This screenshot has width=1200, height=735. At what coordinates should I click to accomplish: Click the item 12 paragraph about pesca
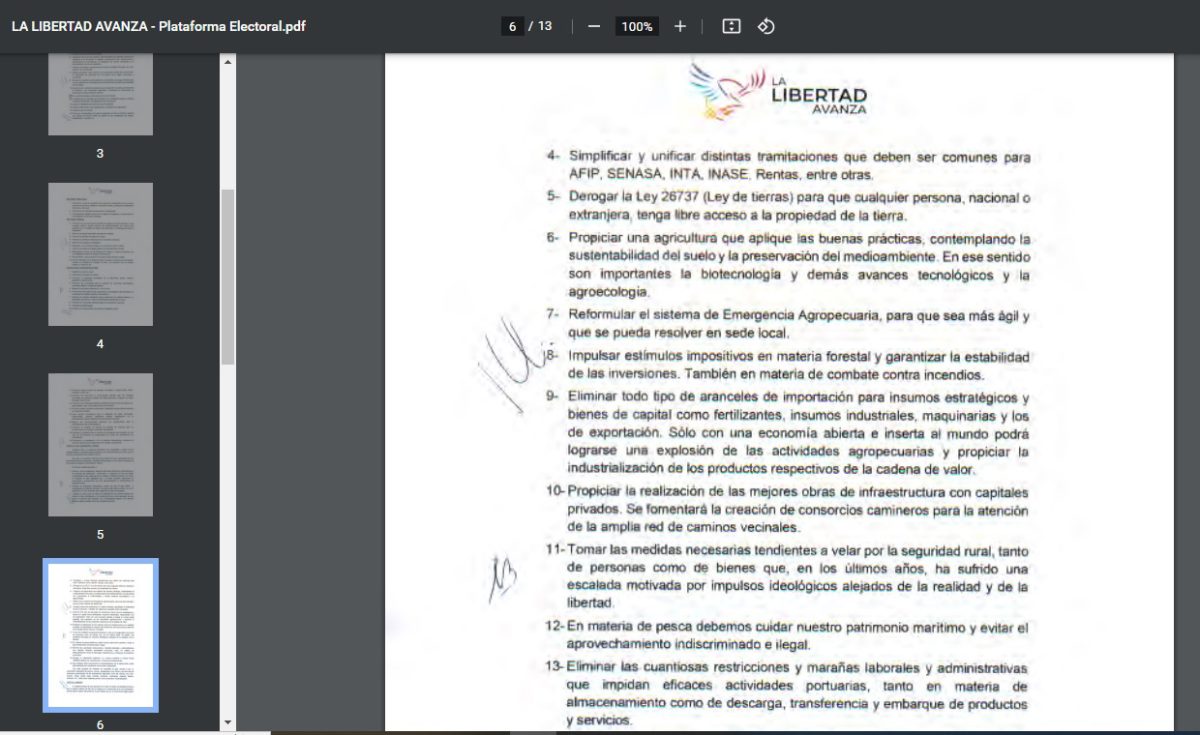798,636
